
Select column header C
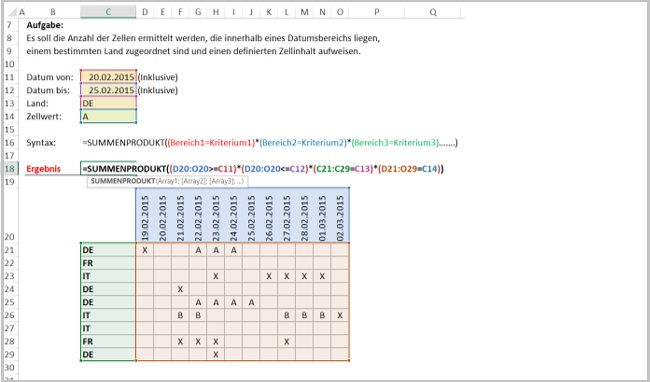[108, 12]
